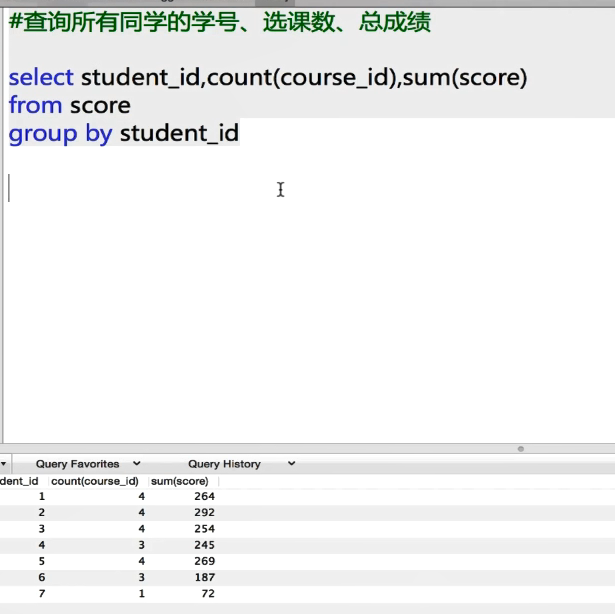Click sum(score) in the select statement
Screen dimensions: 615x614
pyautogui.click(x=465, y=77)
